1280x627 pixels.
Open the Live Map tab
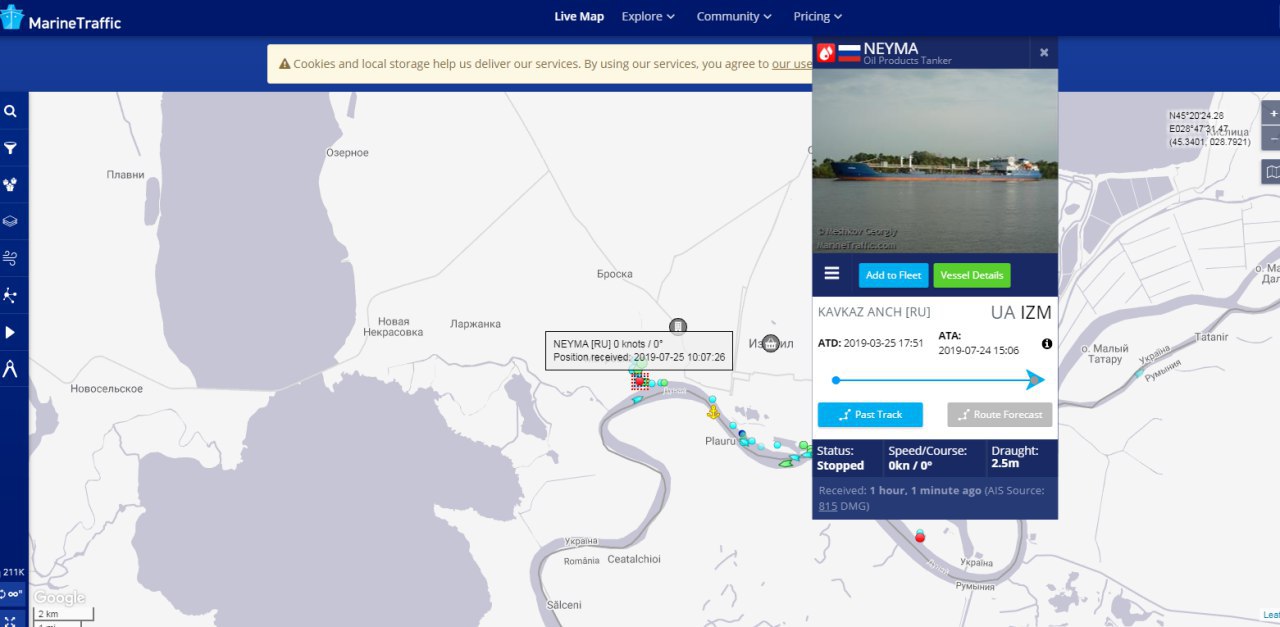[x=579, y=16]
